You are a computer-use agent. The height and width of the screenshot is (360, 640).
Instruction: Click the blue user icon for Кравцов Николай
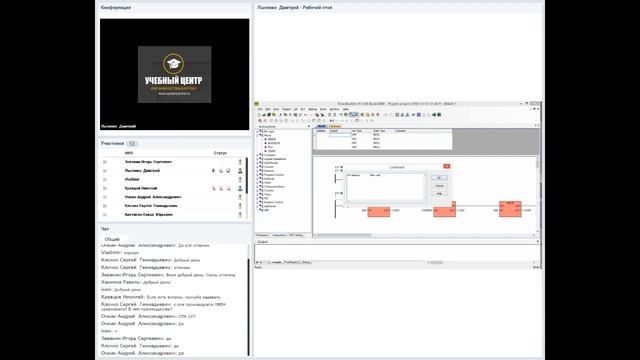click(x=240, y=188)
